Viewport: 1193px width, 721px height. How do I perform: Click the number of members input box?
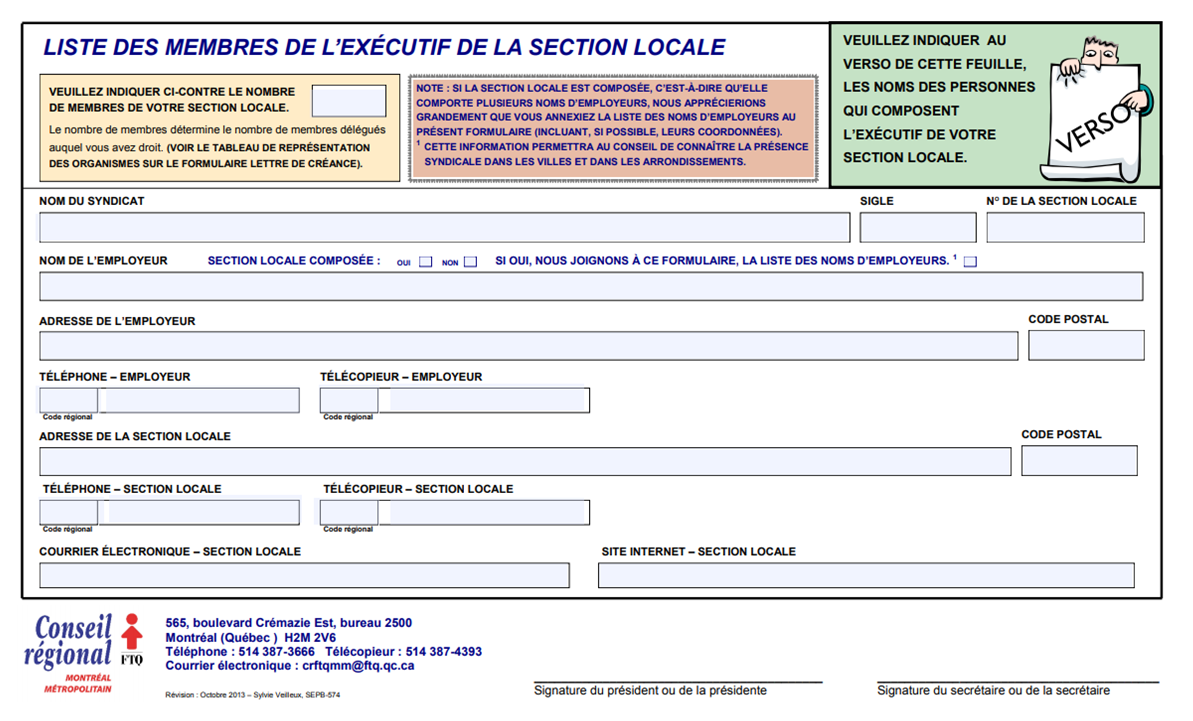pos(348,101)
